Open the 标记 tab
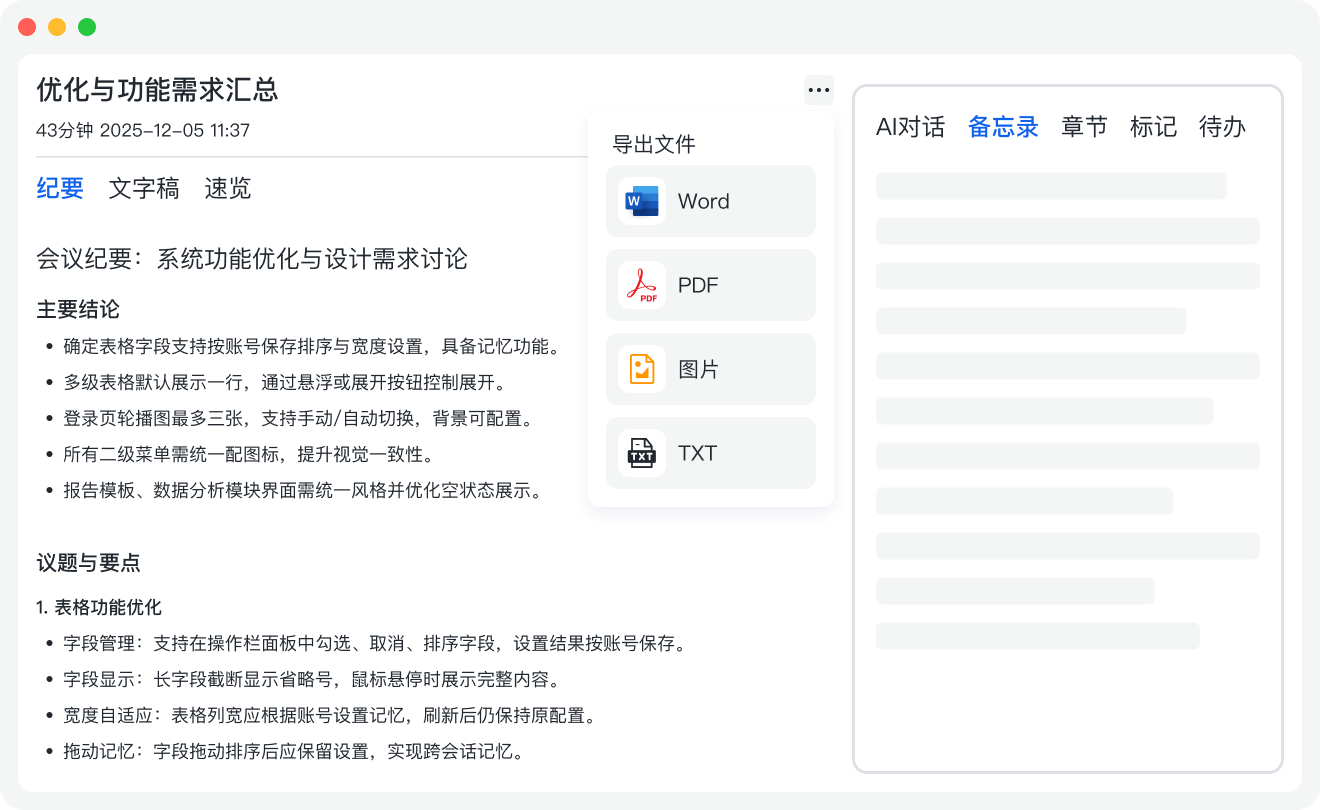Viewport: 1320px width, 810px height. tap(1154, 127)
